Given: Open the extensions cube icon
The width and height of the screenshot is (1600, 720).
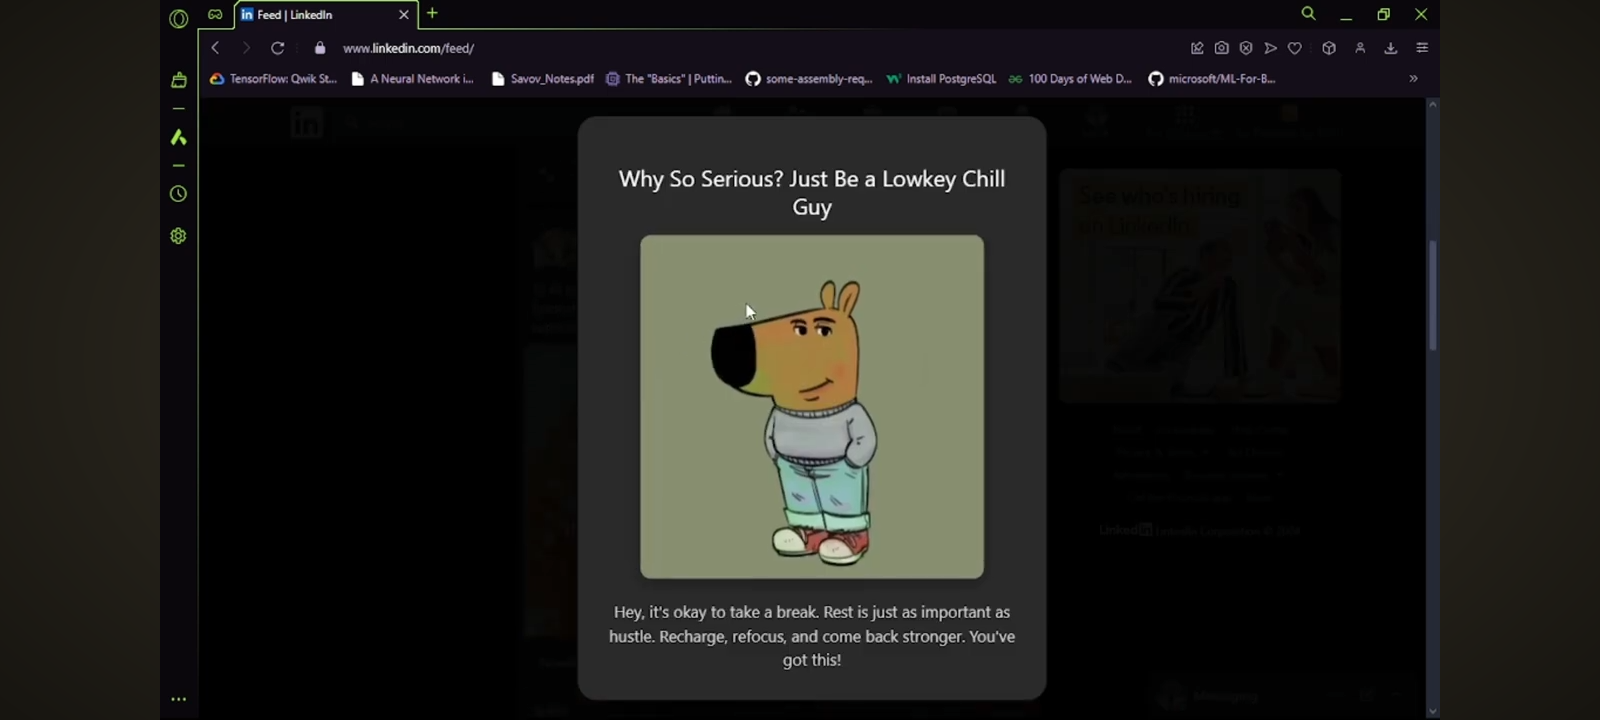Looking at the screenshot, I should click(x=1329, y=48).
